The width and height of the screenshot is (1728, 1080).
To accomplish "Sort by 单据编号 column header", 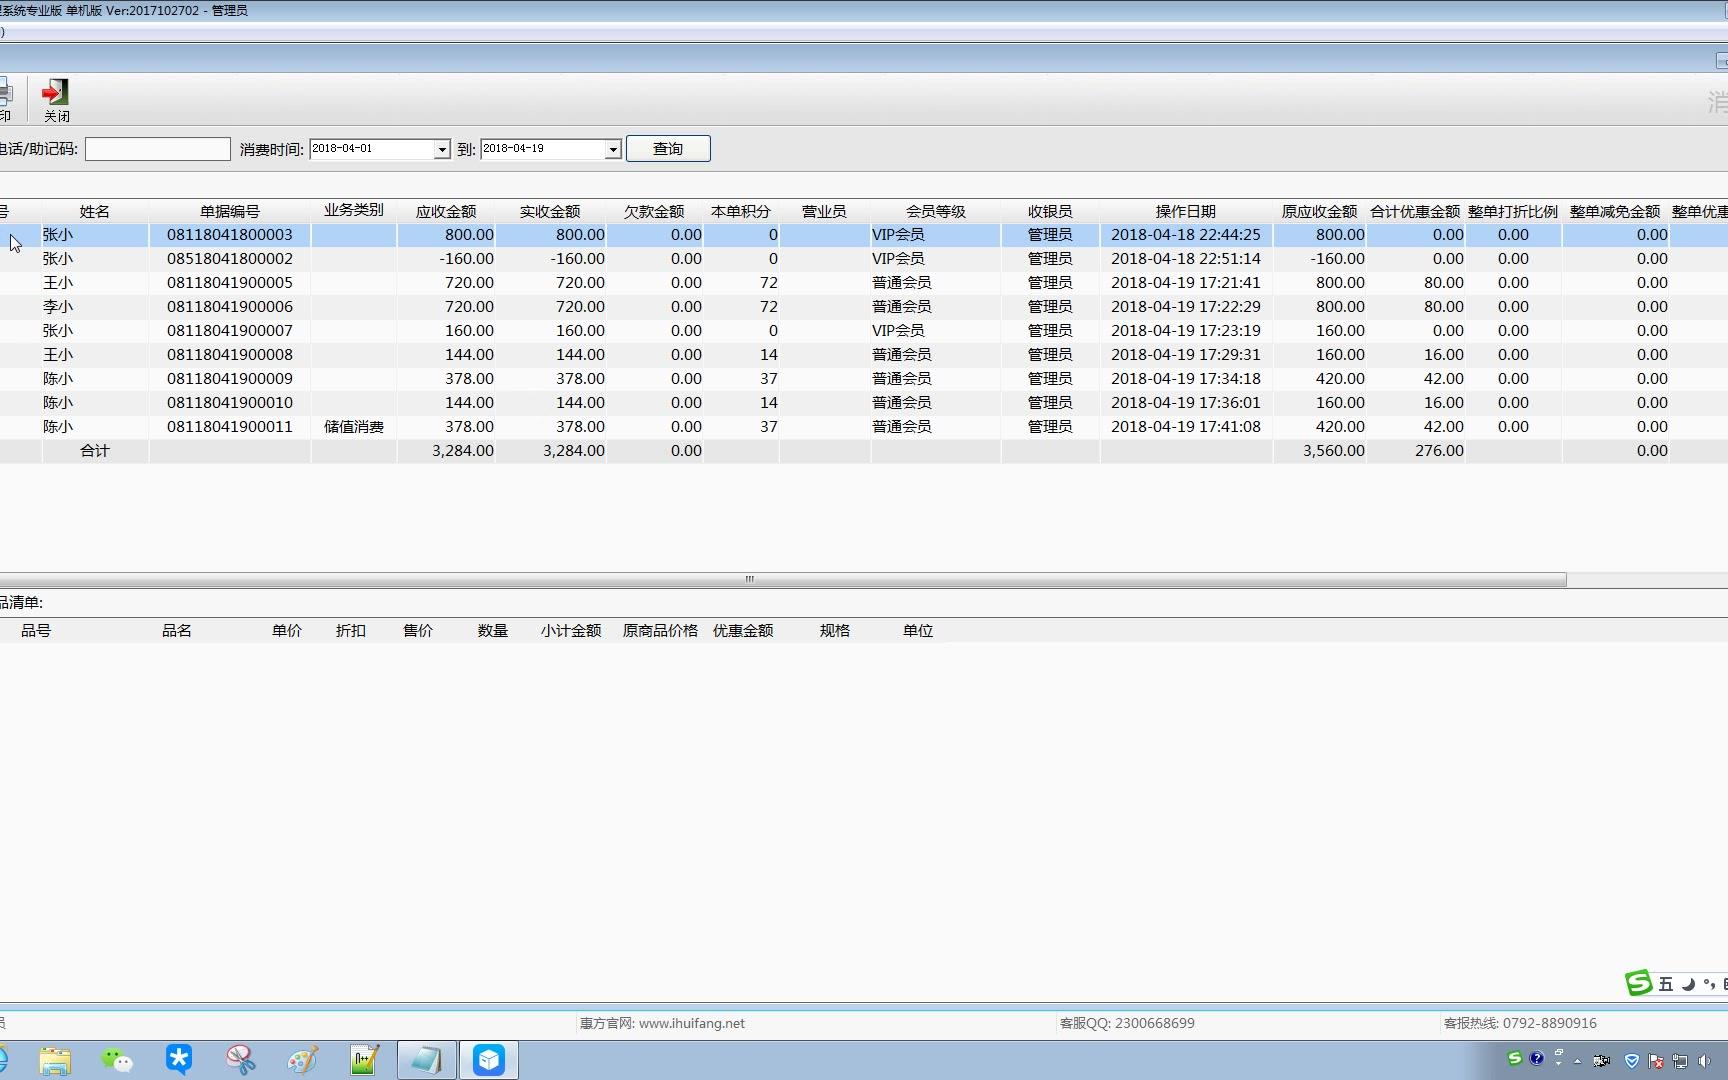I will pos(230,211).
